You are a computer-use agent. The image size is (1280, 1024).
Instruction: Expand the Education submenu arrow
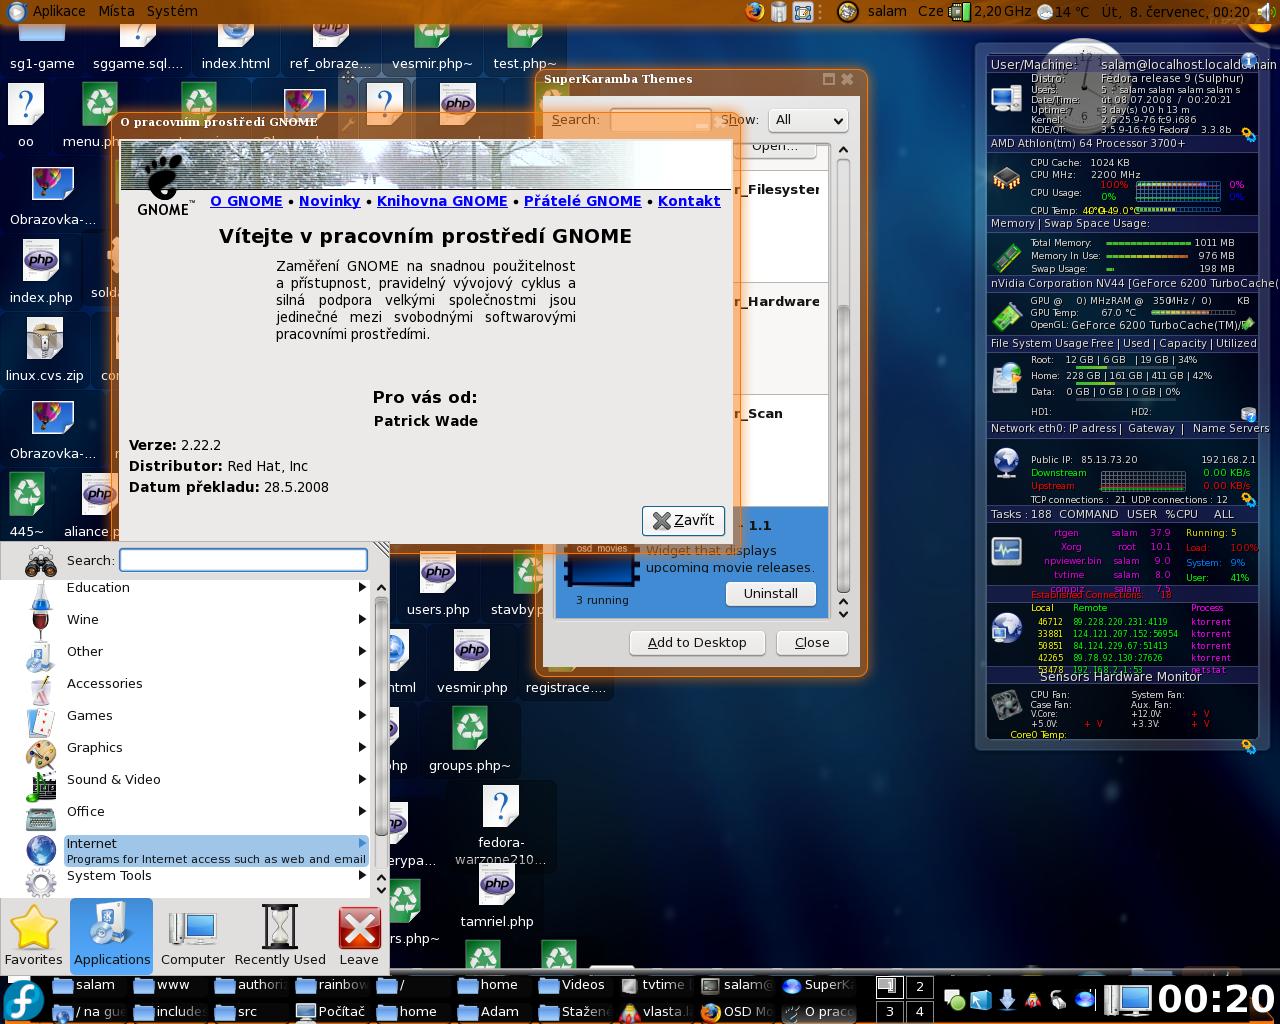coord(362,588)
